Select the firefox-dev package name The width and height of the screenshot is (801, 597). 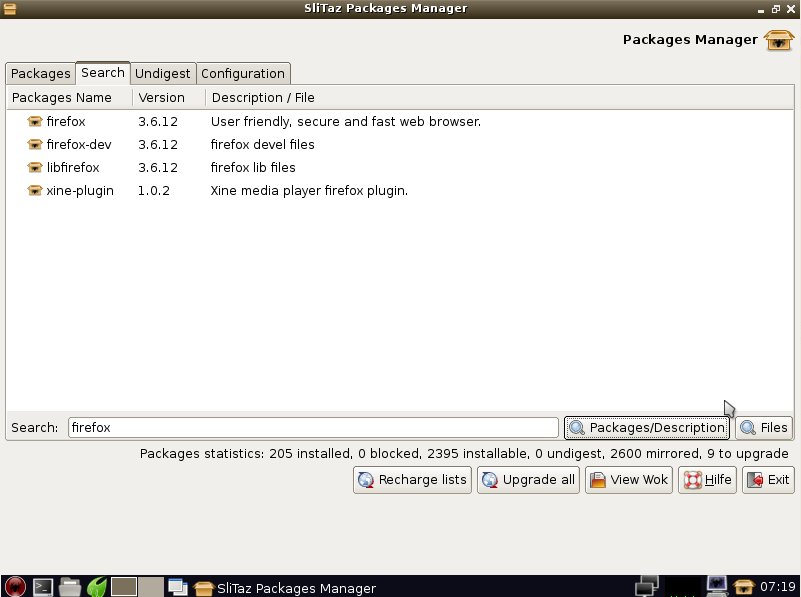point(79,145)
